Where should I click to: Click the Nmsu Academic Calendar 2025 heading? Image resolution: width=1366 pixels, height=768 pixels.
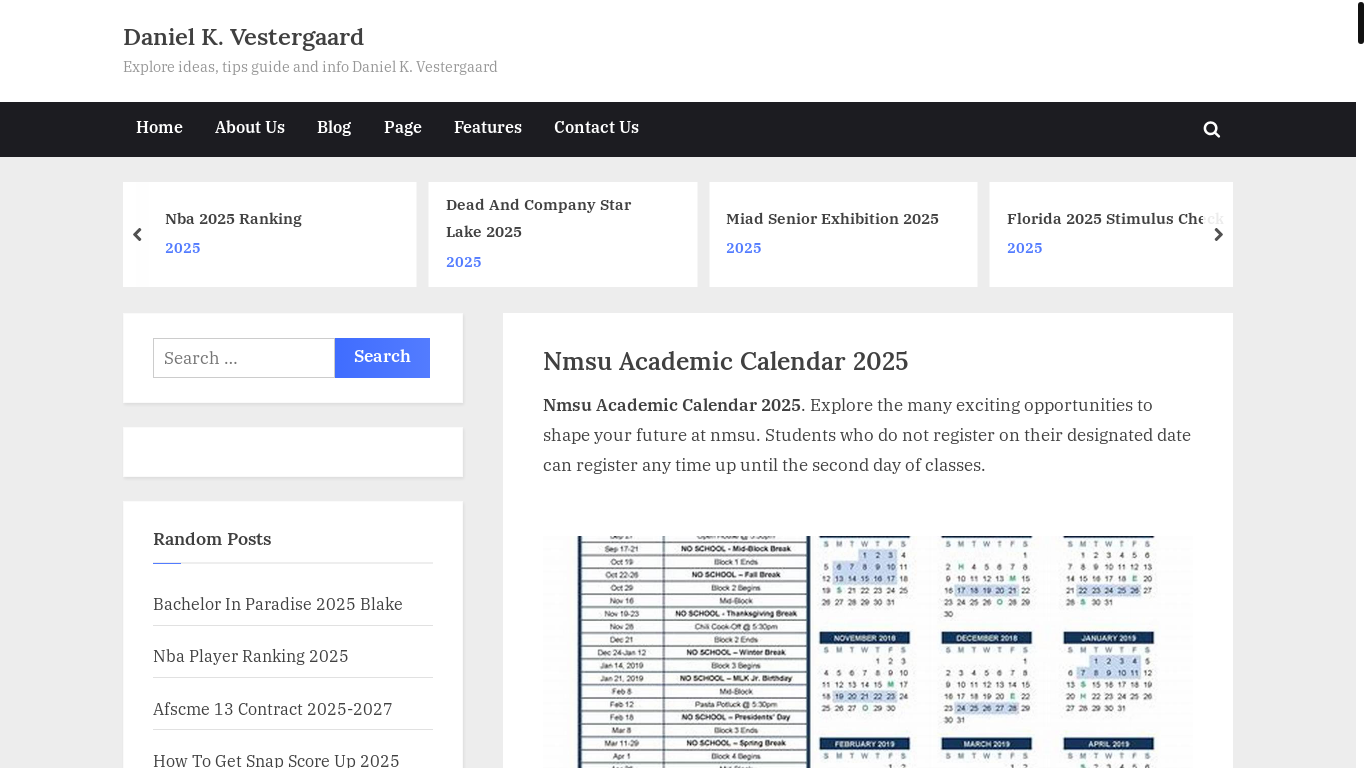(726, 361)
